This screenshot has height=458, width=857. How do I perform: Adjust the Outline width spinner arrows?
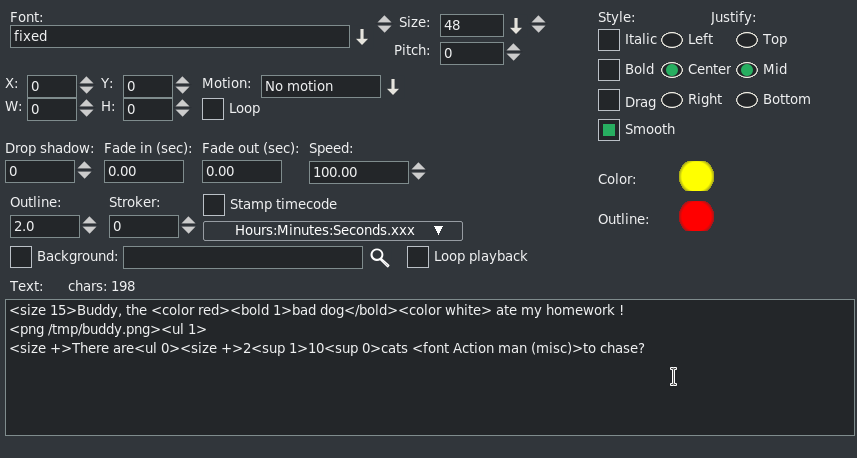coord(90,227)
